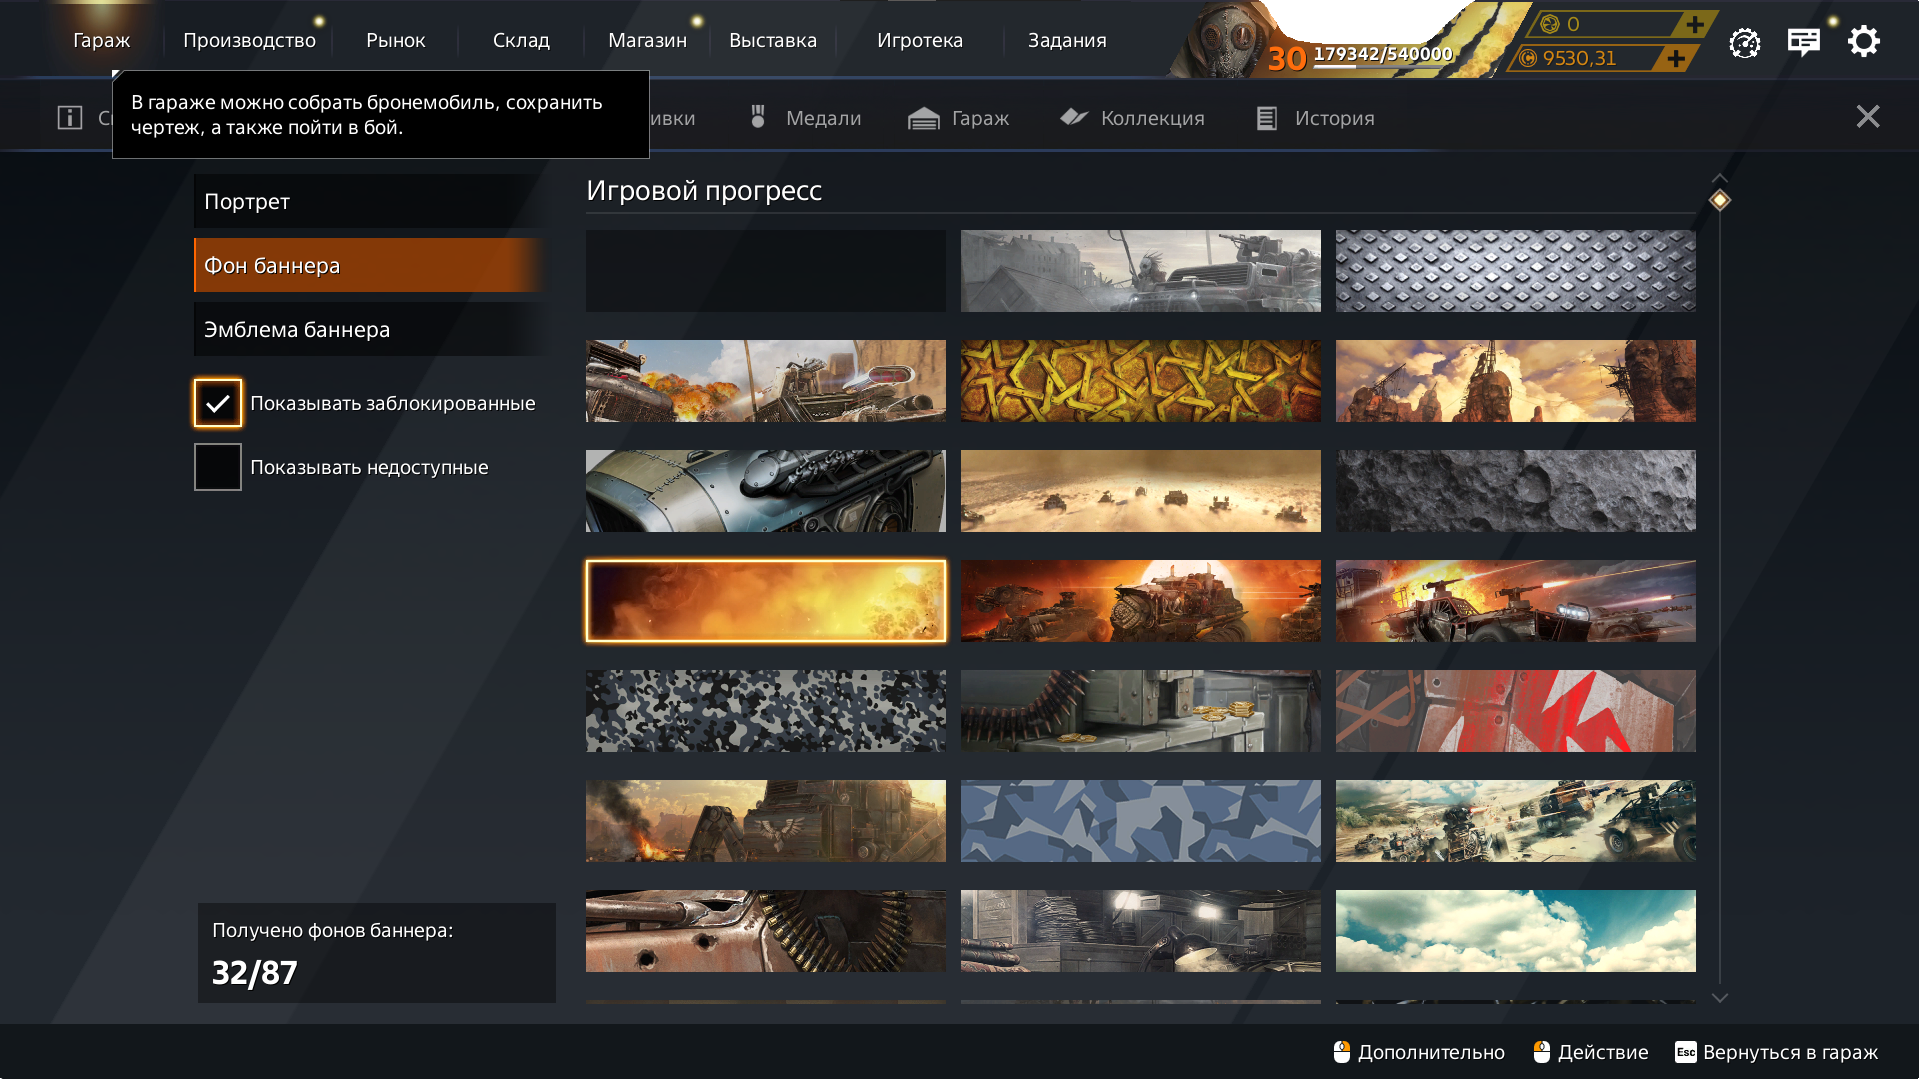Enable Показывать недоступные checkbox

click(218, 467)
